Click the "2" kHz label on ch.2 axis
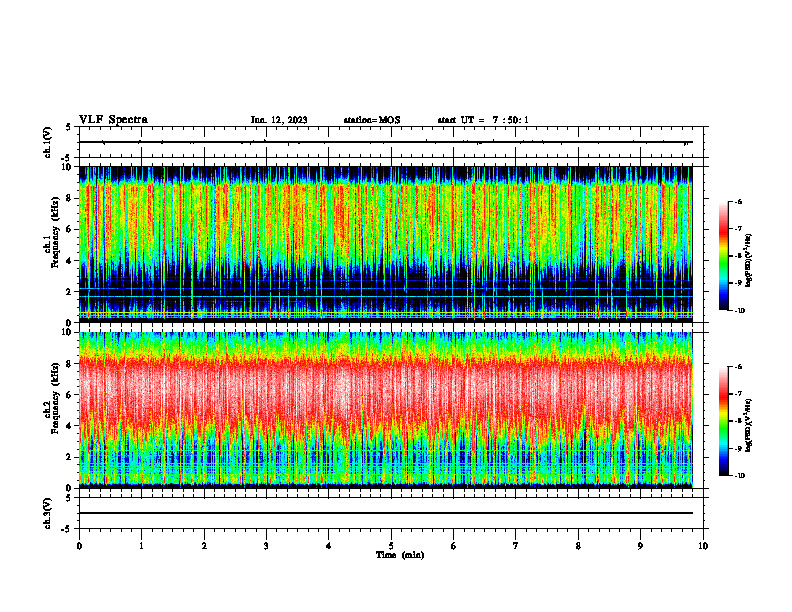Viewport: 792px width, 612px height. click(x=70, y=457)
